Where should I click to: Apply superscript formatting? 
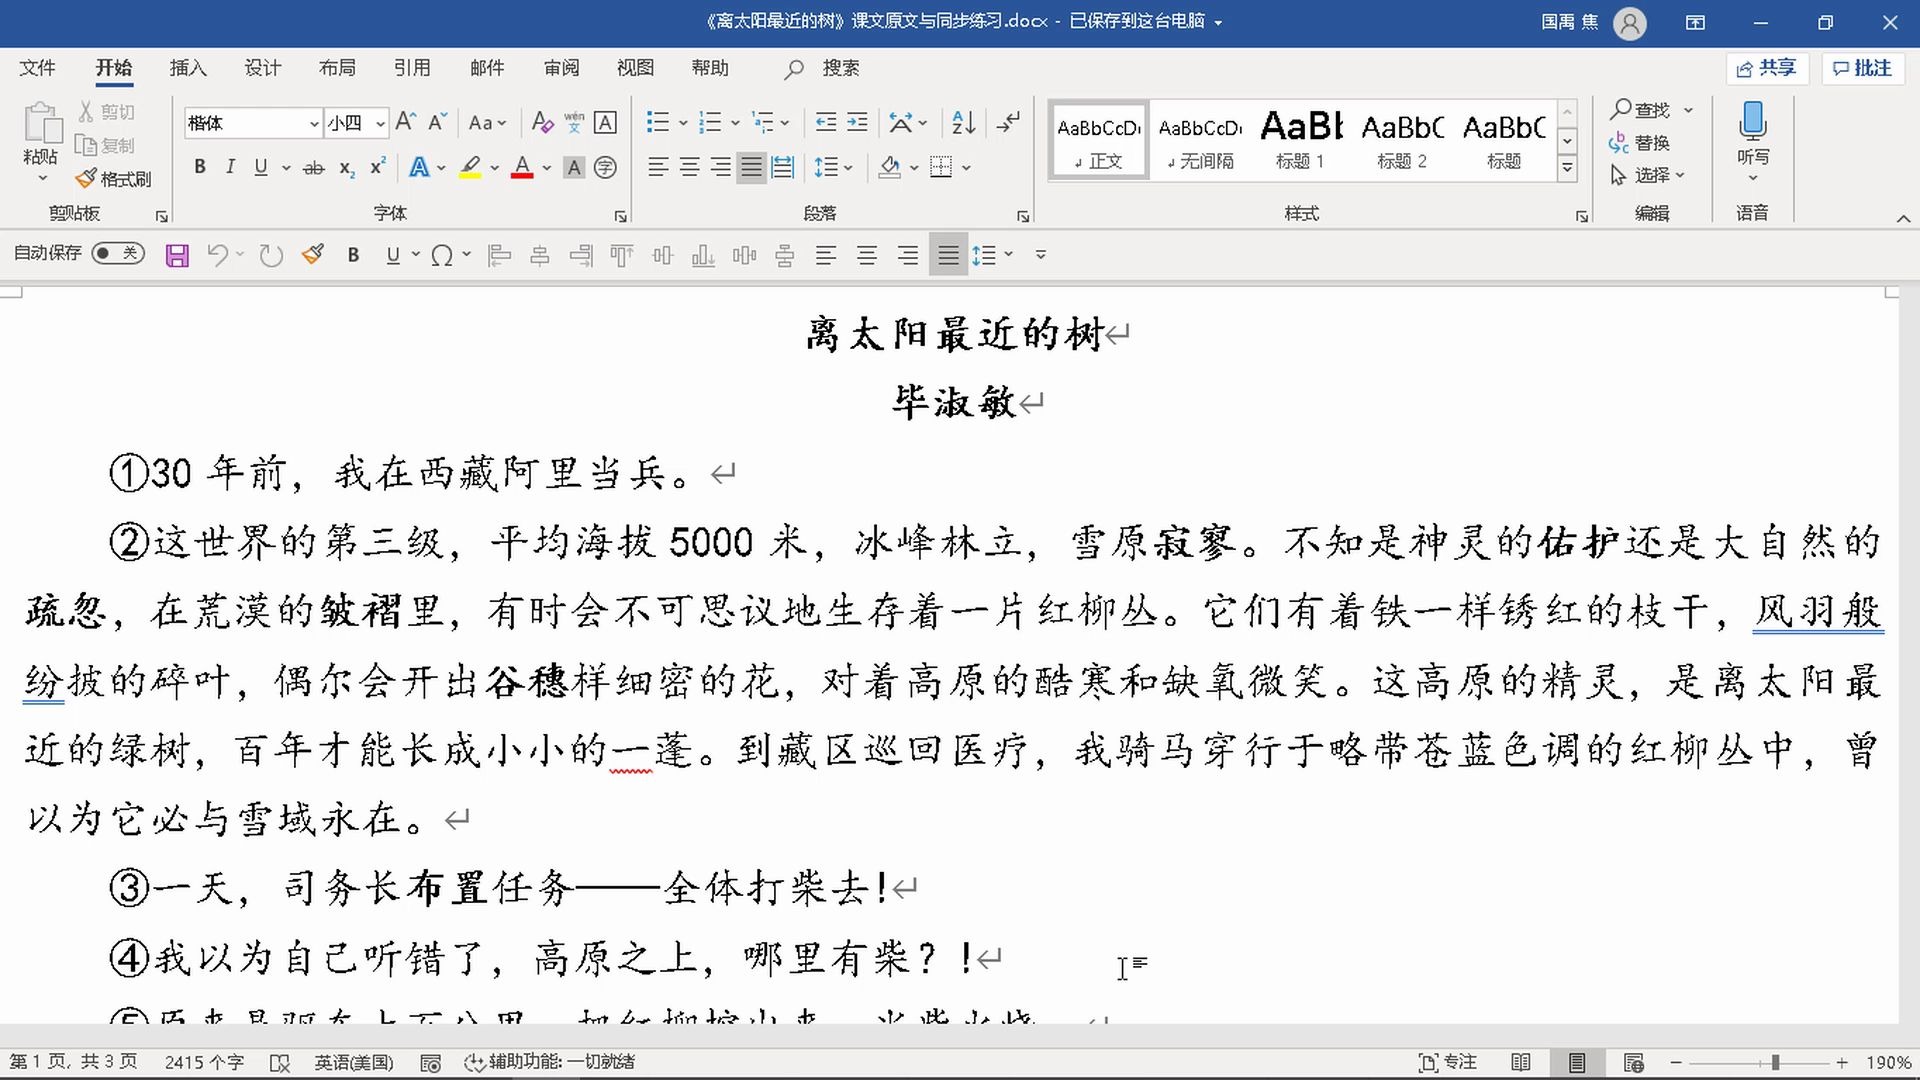pyautogui.click(x=377, y=168)
